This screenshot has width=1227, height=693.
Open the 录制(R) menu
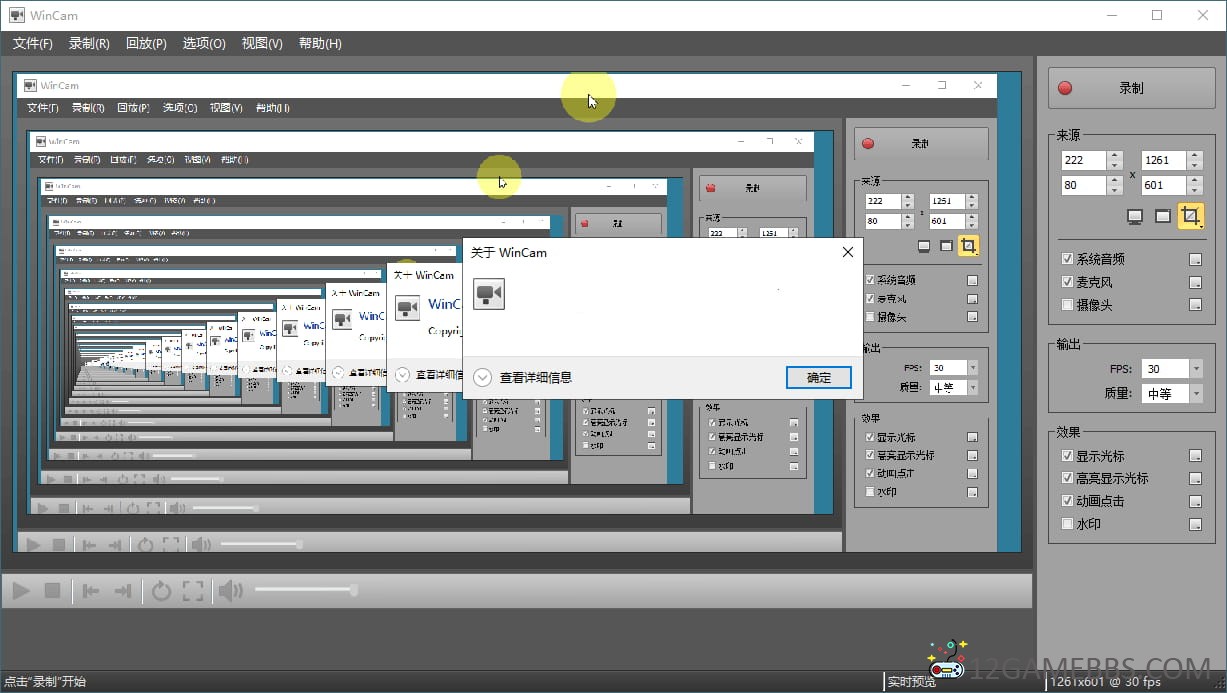(89, 43)
